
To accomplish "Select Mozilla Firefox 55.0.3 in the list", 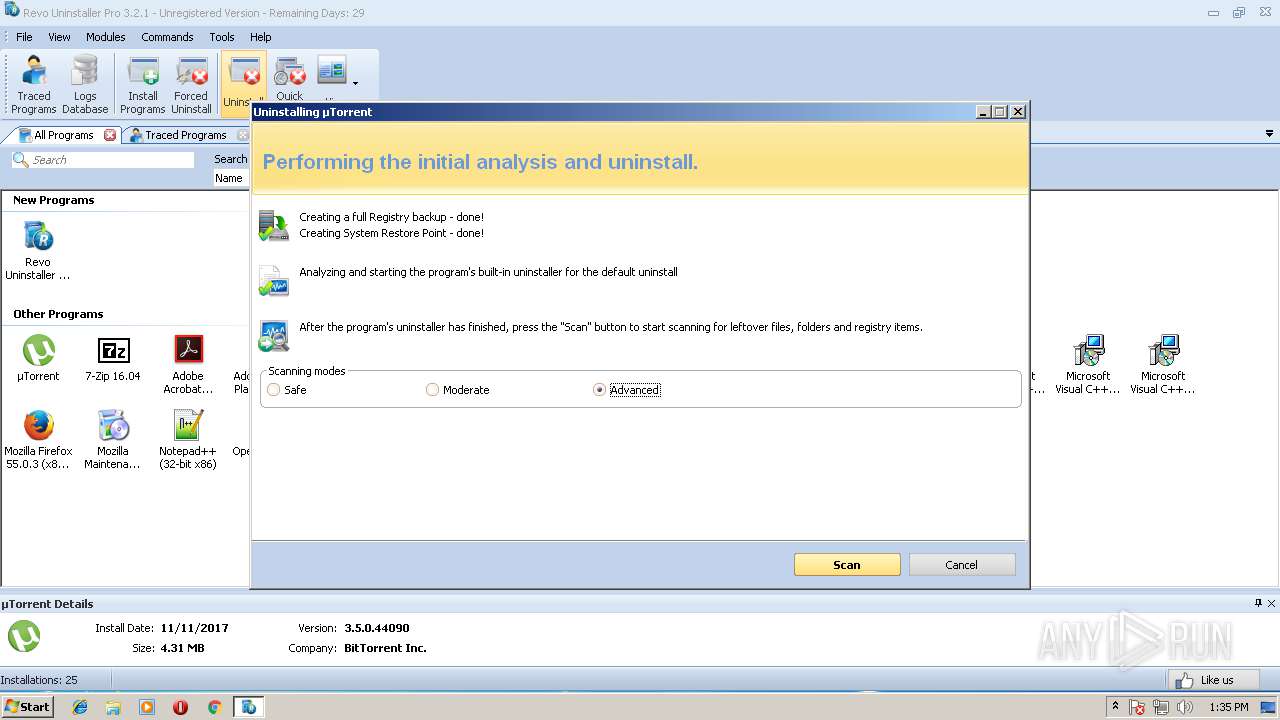I will point(38,440).
